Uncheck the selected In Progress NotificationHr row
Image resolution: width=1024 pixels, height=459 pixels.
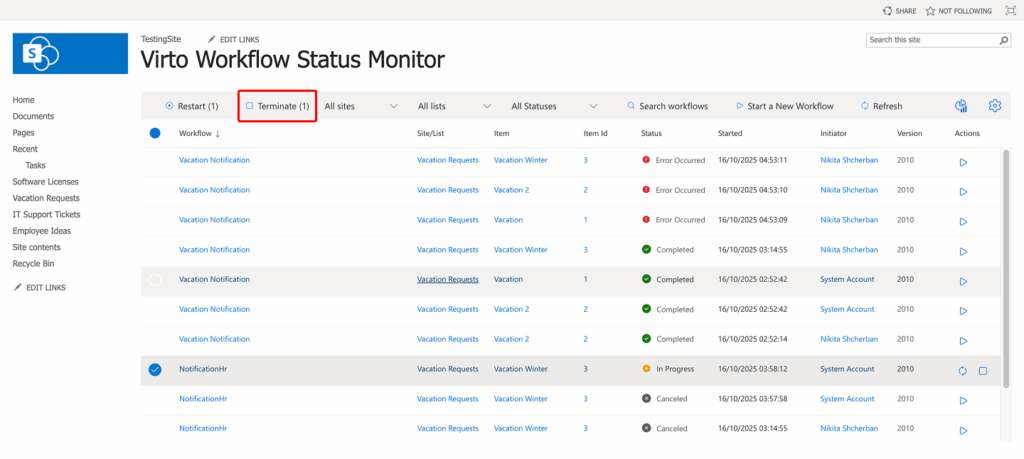click(x=155, y=370)
